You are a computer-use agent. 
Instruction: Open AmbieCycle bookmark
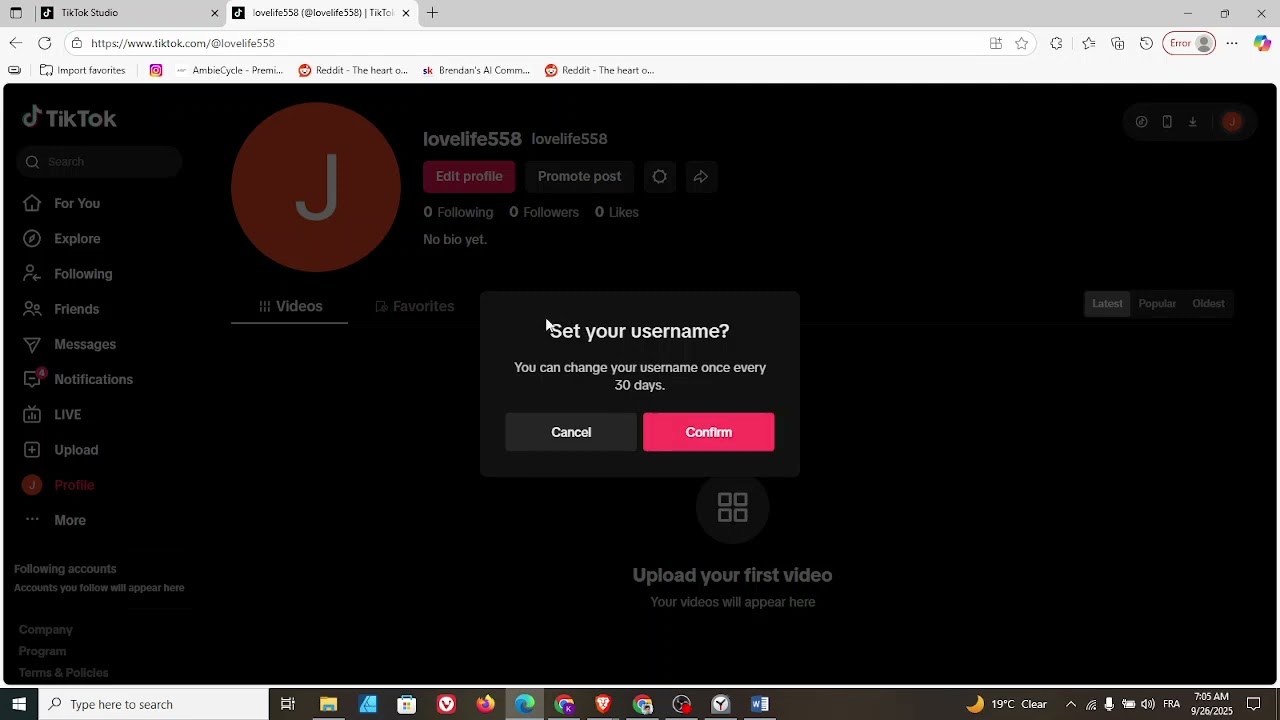pos(229,70)
